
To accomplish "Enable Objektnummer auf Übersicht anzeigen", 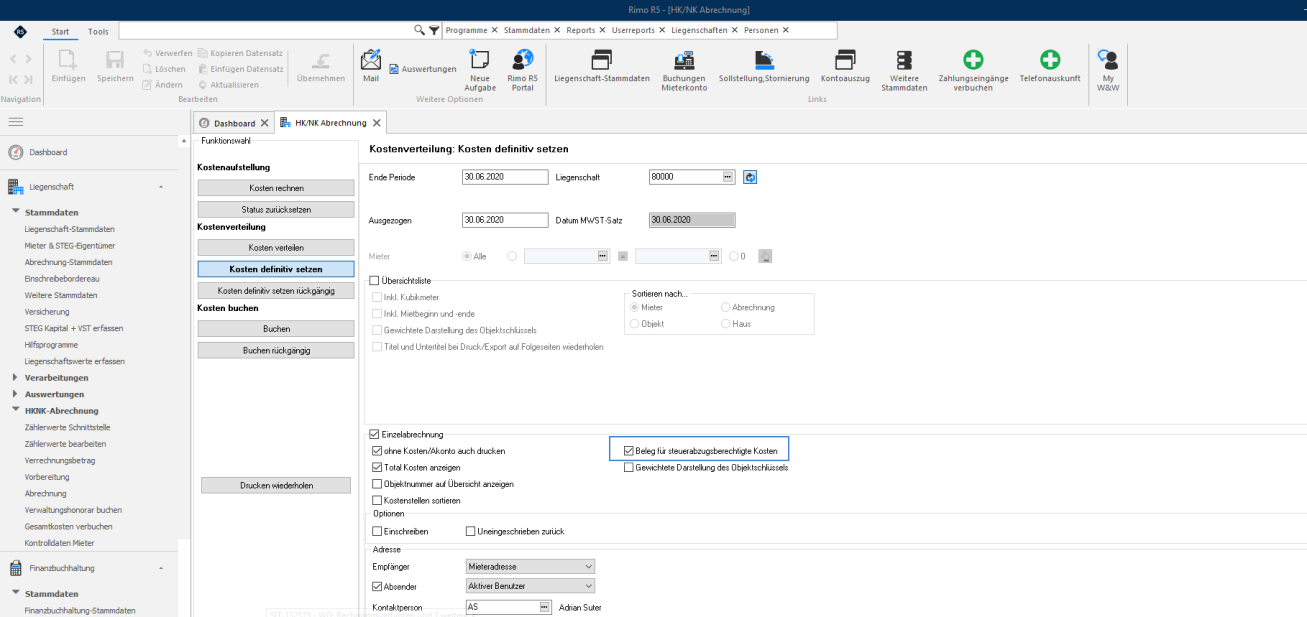I will tap(377, 484).
